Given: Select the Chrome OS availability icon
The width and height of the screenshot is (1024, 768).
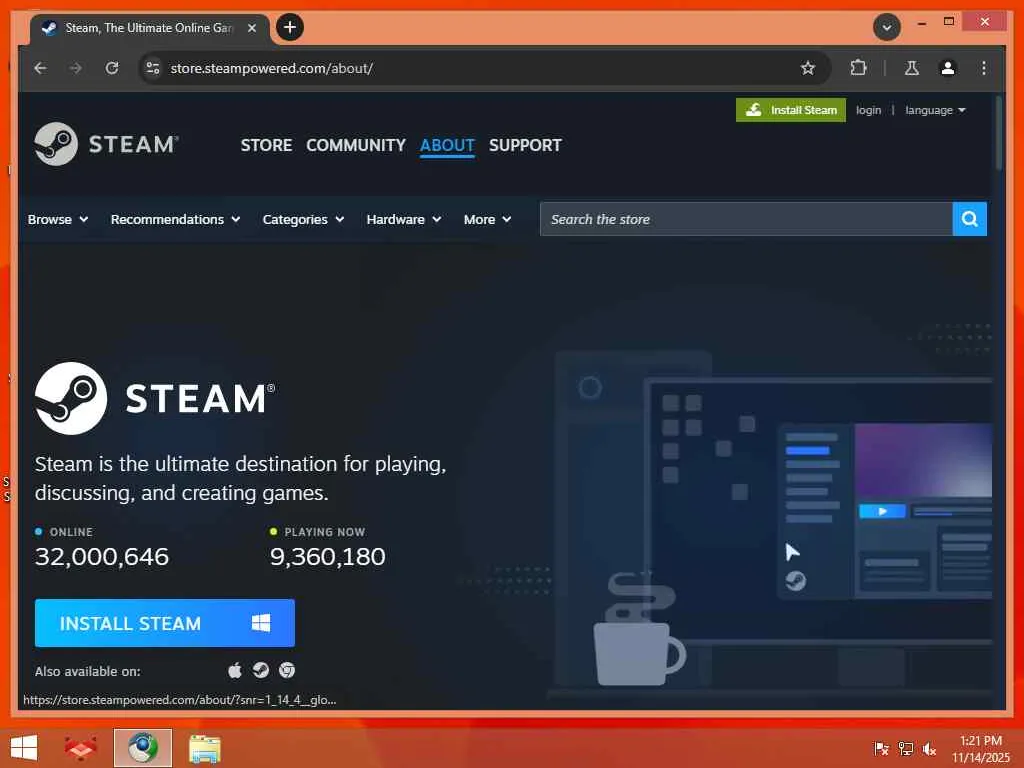Looking at the screenshot, I should point(287,671).
